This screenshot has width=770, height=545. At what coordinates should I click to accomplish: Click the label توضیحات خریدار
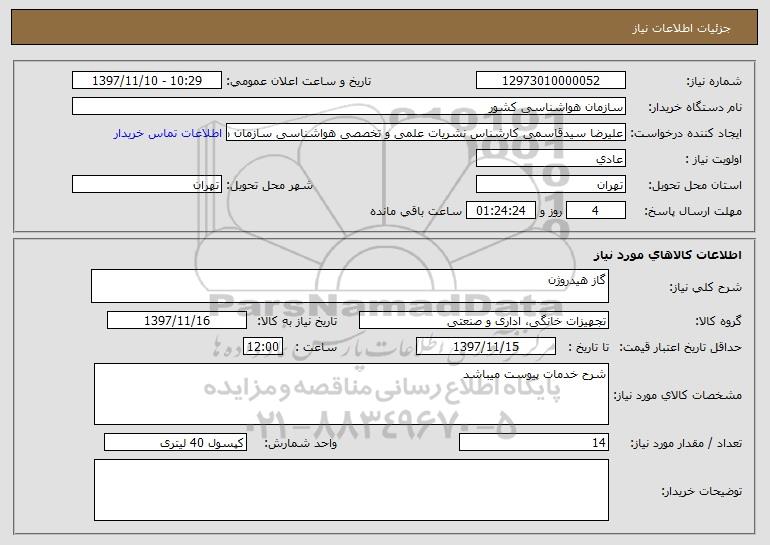pos(702,491)
